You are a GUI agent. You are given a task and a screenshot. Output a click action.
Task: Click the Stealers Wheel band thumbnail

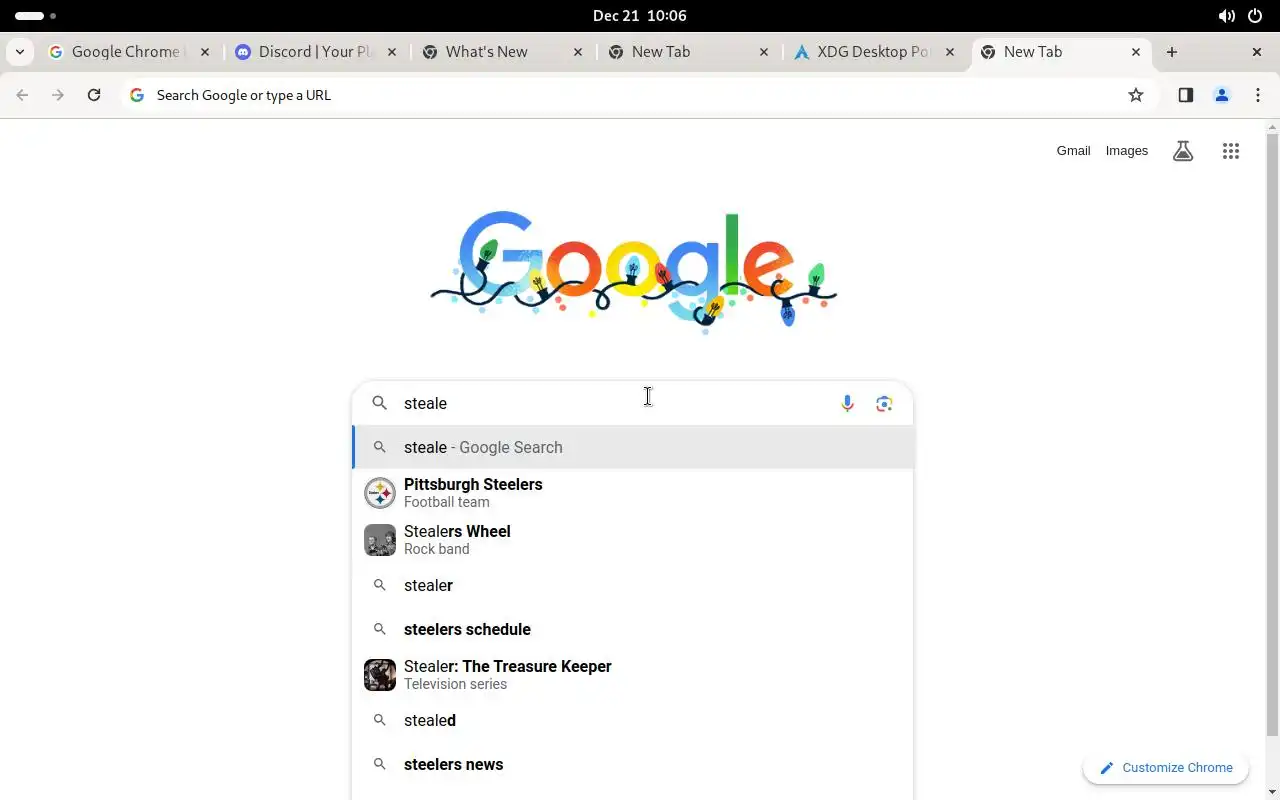380,540
